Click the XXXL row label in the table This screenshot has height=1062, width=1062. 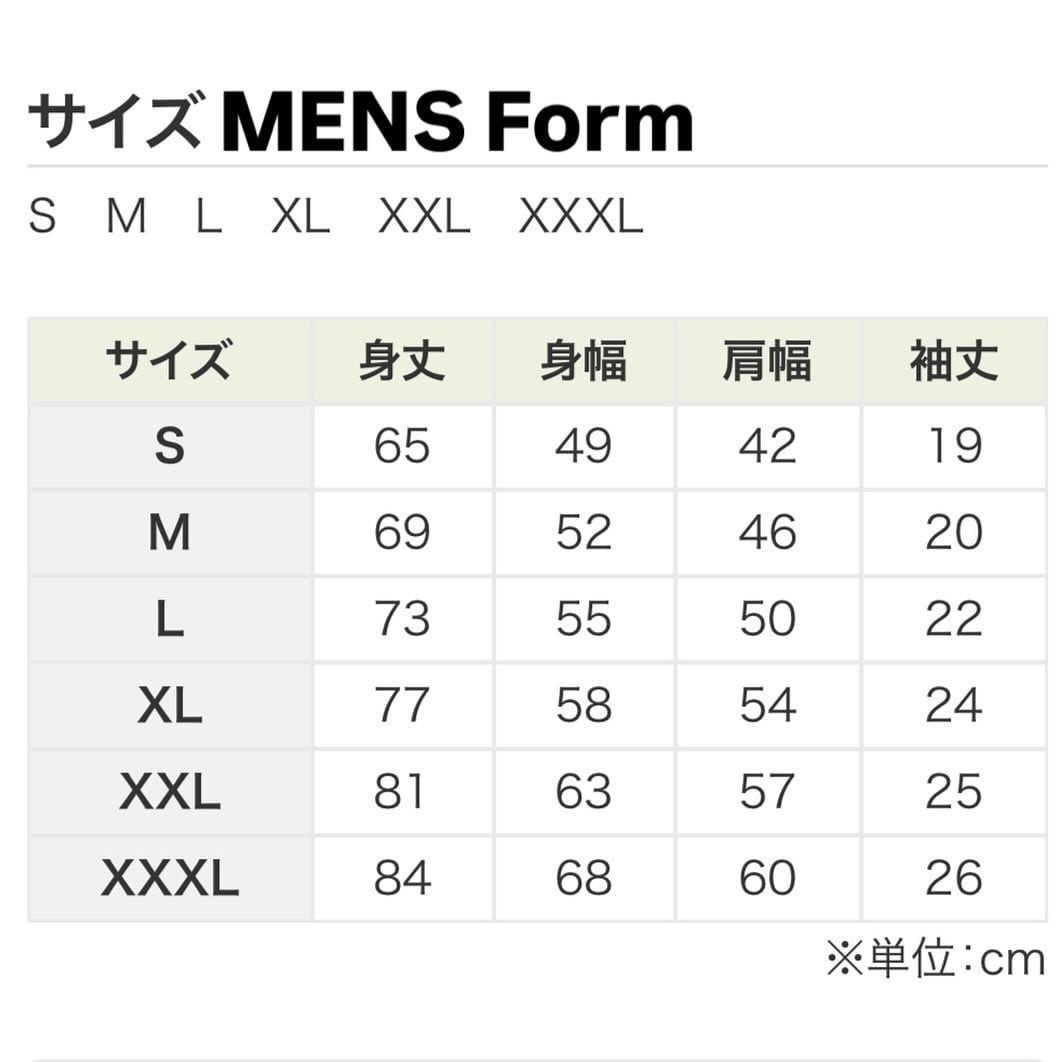[x=169, y=879]
